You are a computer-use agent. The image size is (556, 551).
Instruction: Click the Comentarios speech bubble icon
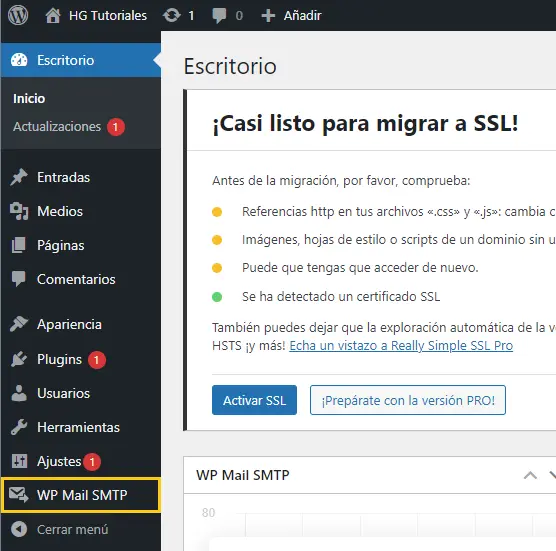click(19, 279)
